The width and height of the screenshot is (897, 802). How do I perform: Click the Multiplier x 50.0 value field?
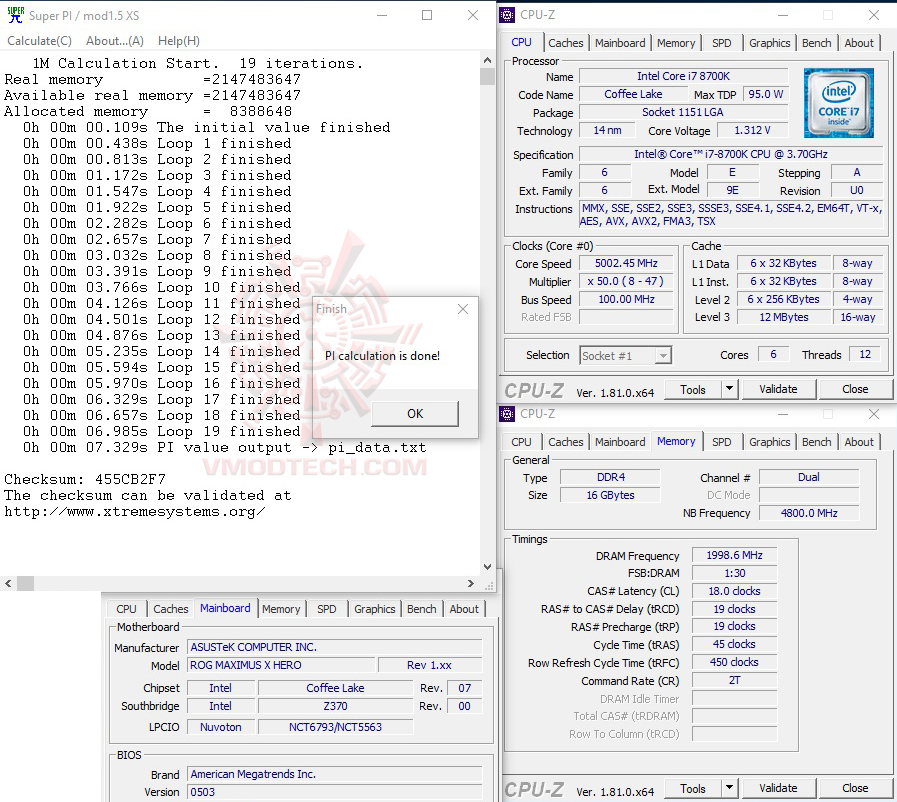tap(626, 281)
